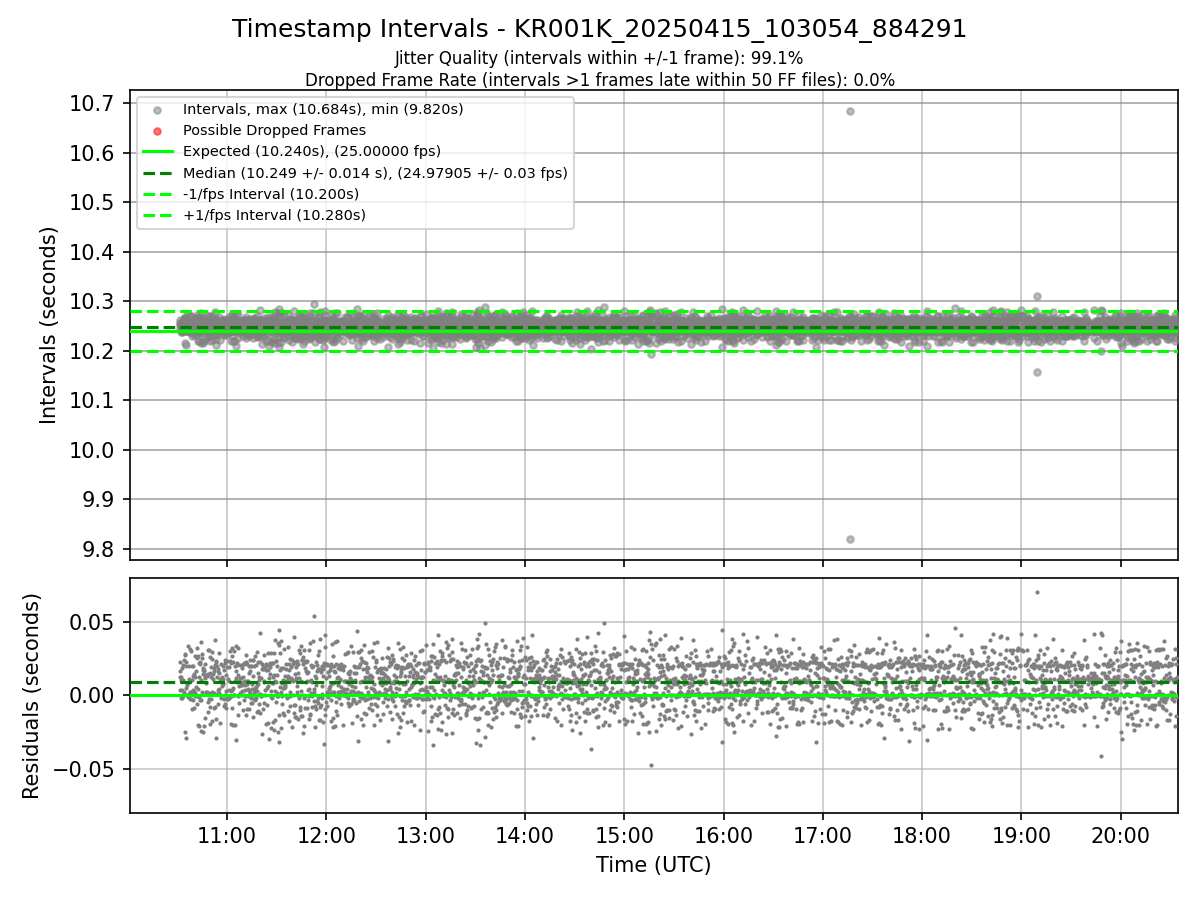The width and height of the screenshot is (1200, 900).
Task: Click the 'Residuals (seconds)' y-axis label
Action: click(31, 696)
